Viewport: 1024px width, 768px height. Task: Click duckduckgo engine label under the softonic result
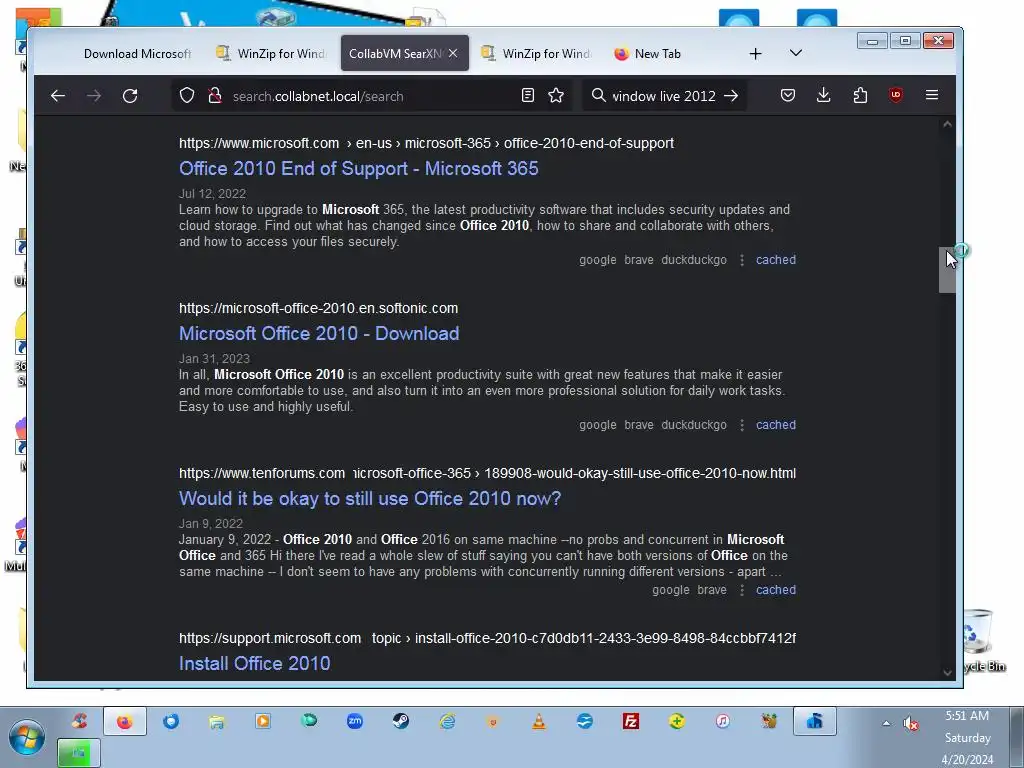tap(694, 425)
